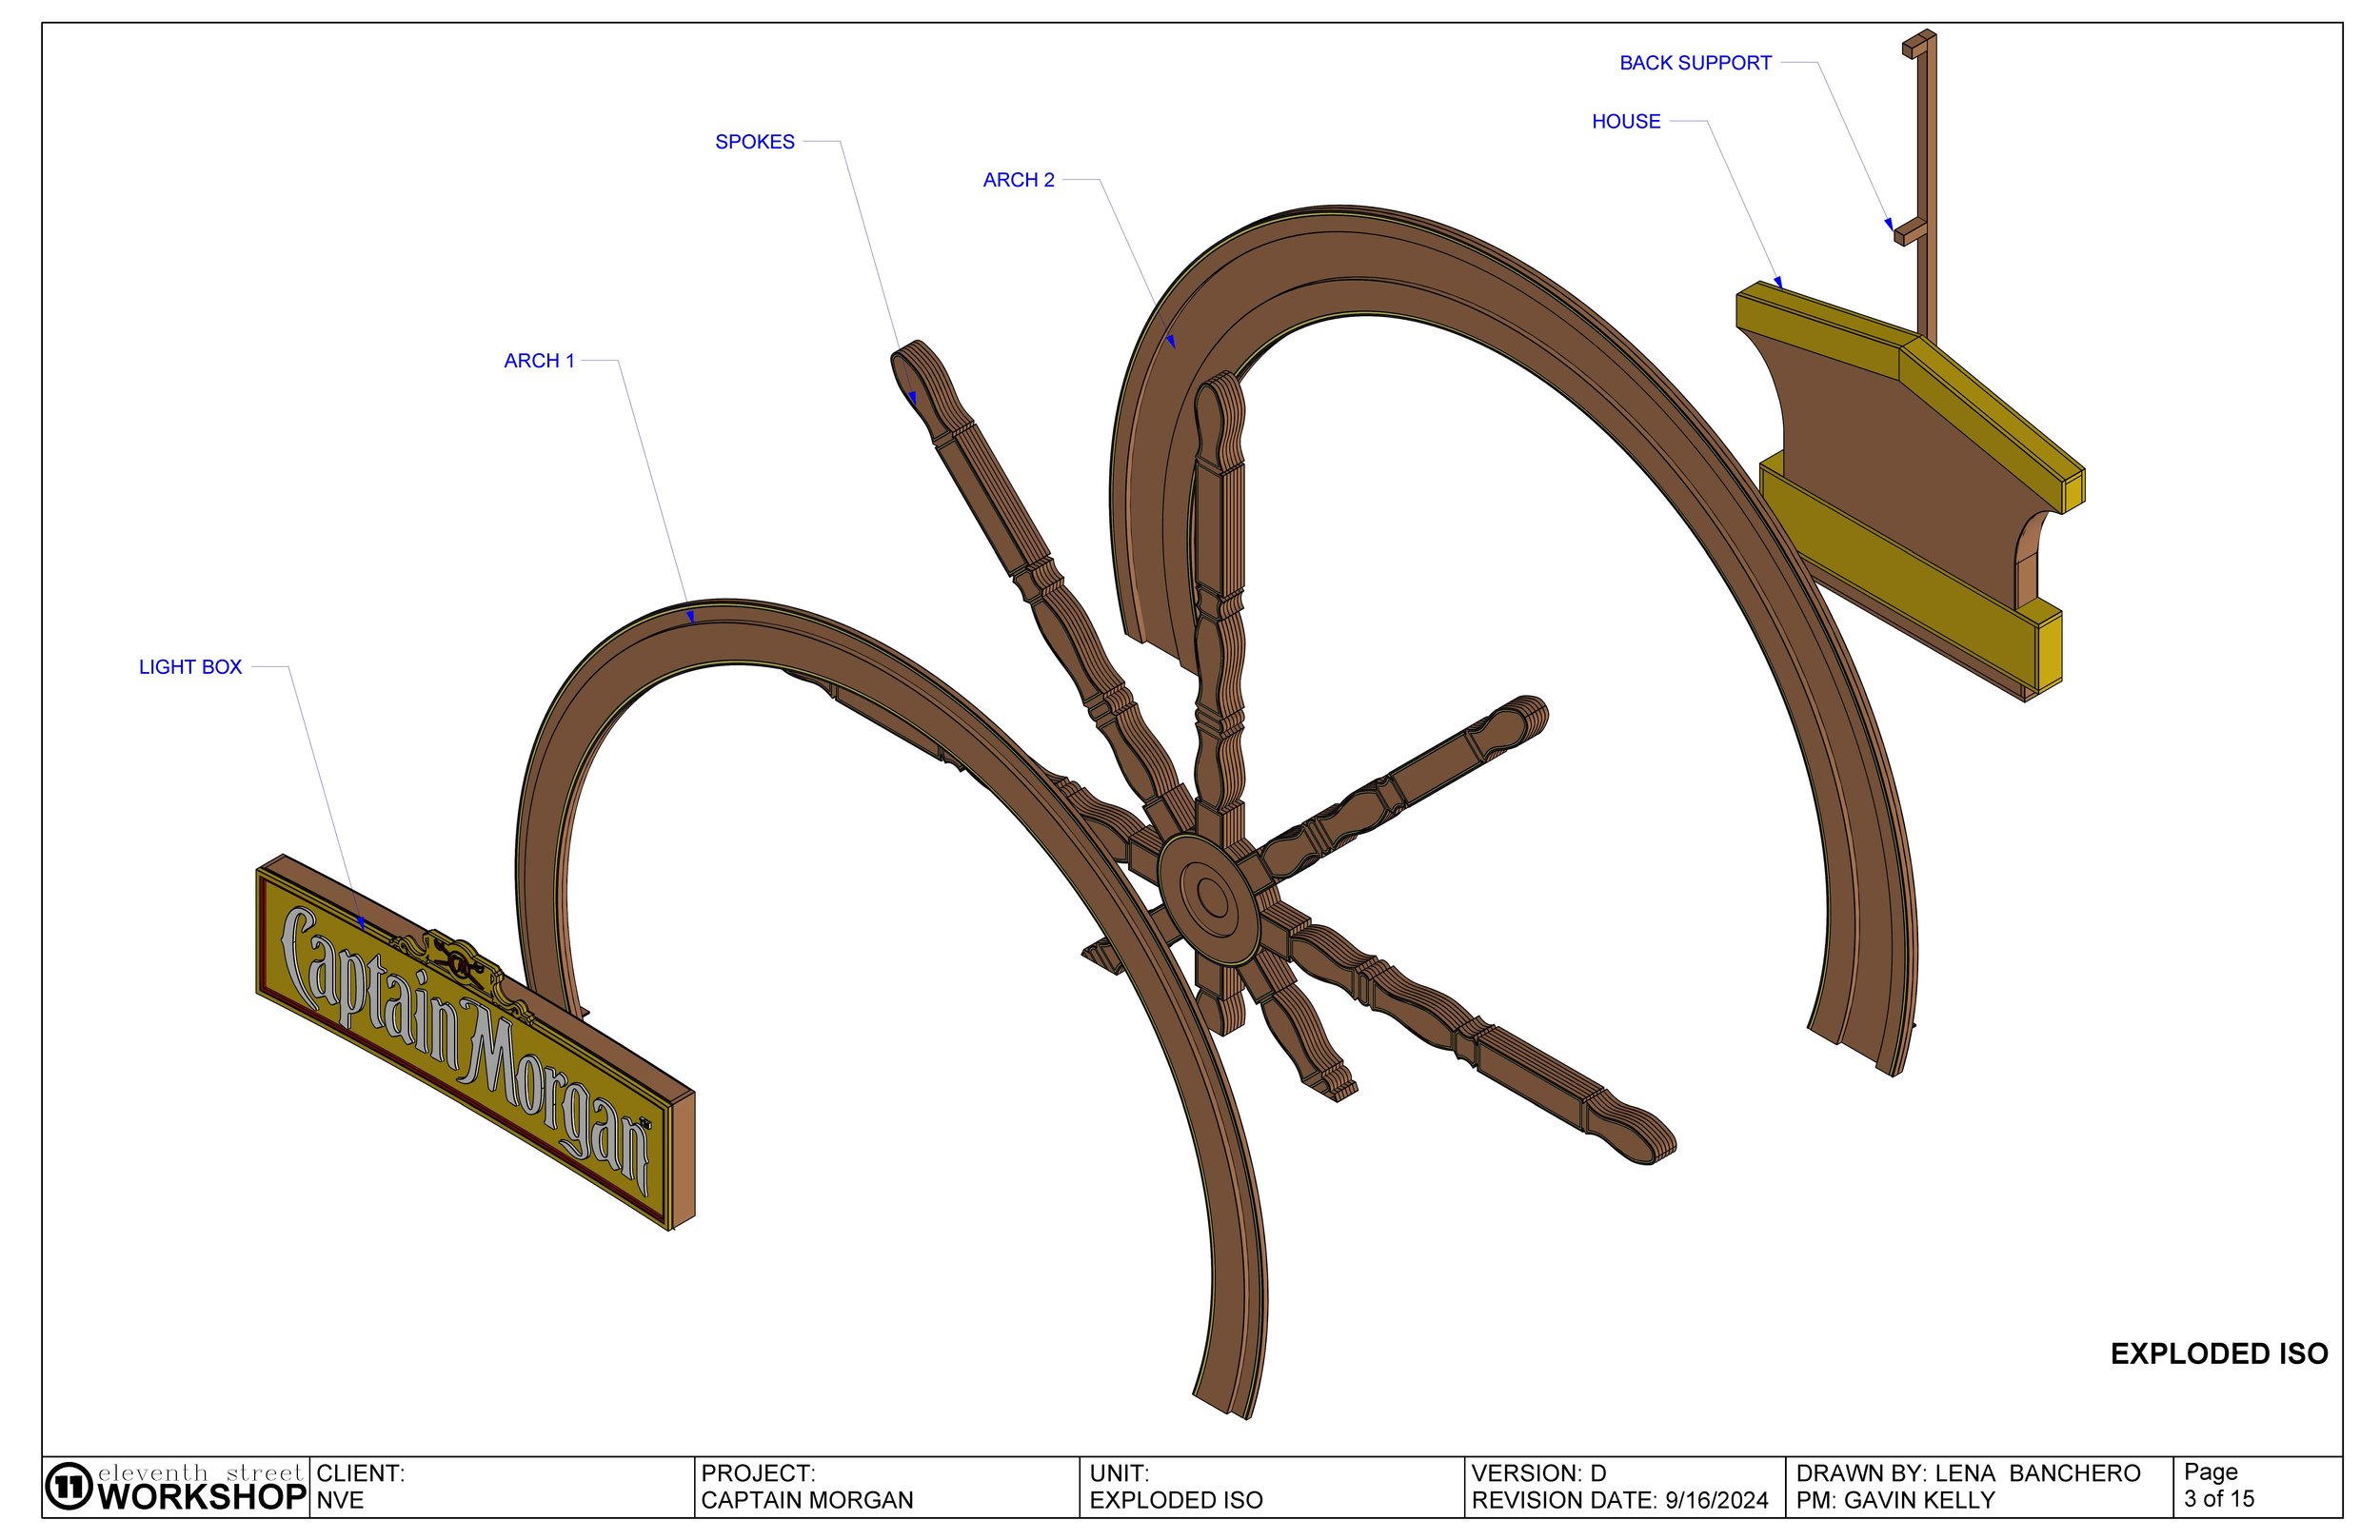Screen dimensions: 2380x1540
Task: Click the UNIT: EXPLODED ISO field
Action: point(1175,1487)
